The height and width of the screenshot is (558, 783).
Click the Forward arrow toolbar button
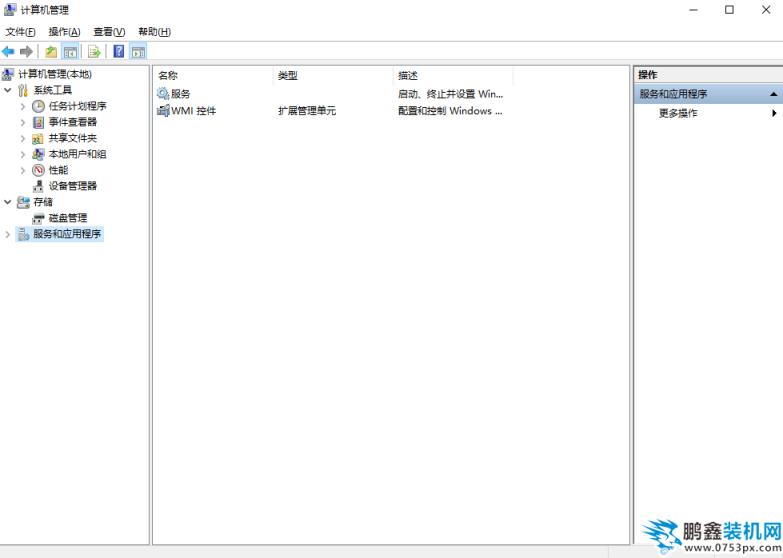coord(26,51)
